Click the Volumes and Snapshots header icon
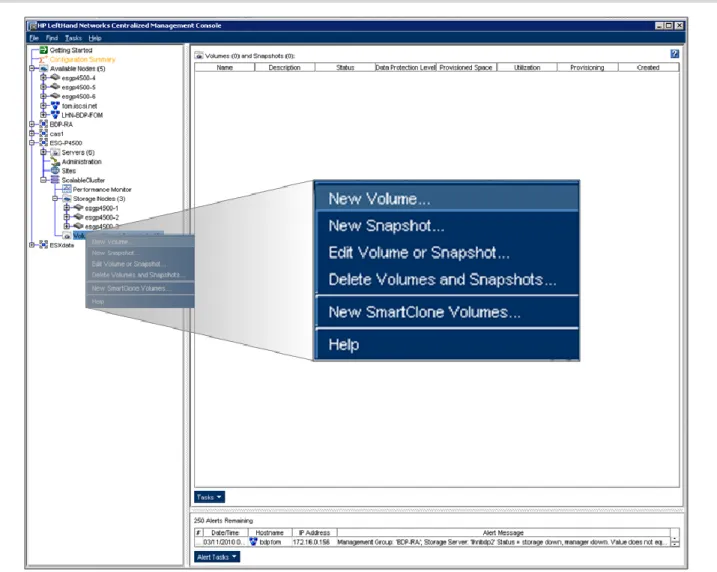The height and width of the screenshot is (572, 717). pyautogui.click(x=198, y=56)
